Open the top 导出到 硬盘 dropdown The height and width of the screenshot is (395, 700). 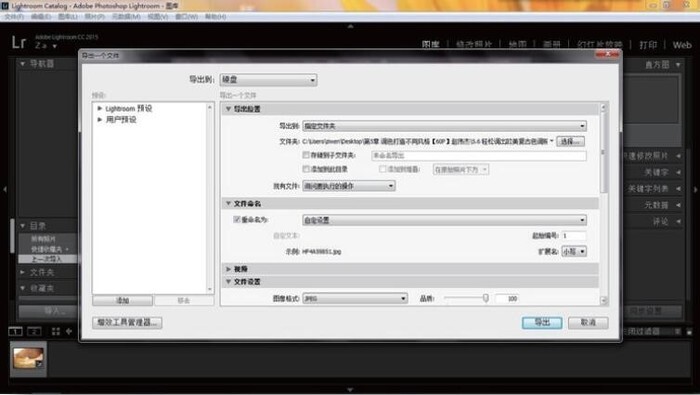click(x=268, y=80)
